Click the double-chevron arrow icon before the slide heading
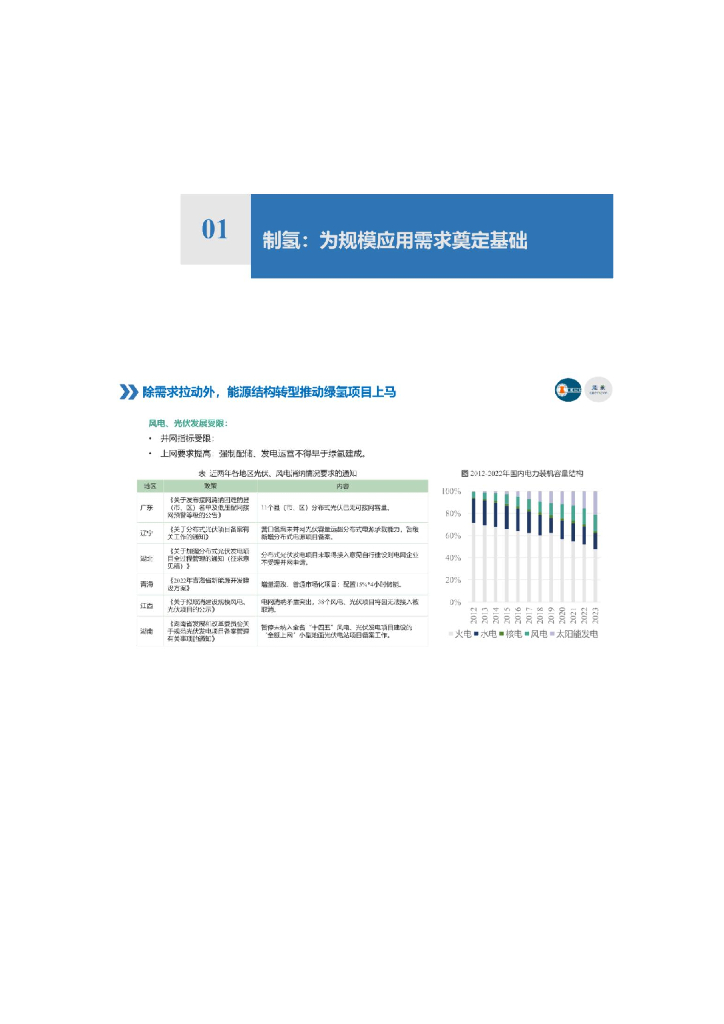The width and height of the screenshot is (724, 1024). [128, 392]
